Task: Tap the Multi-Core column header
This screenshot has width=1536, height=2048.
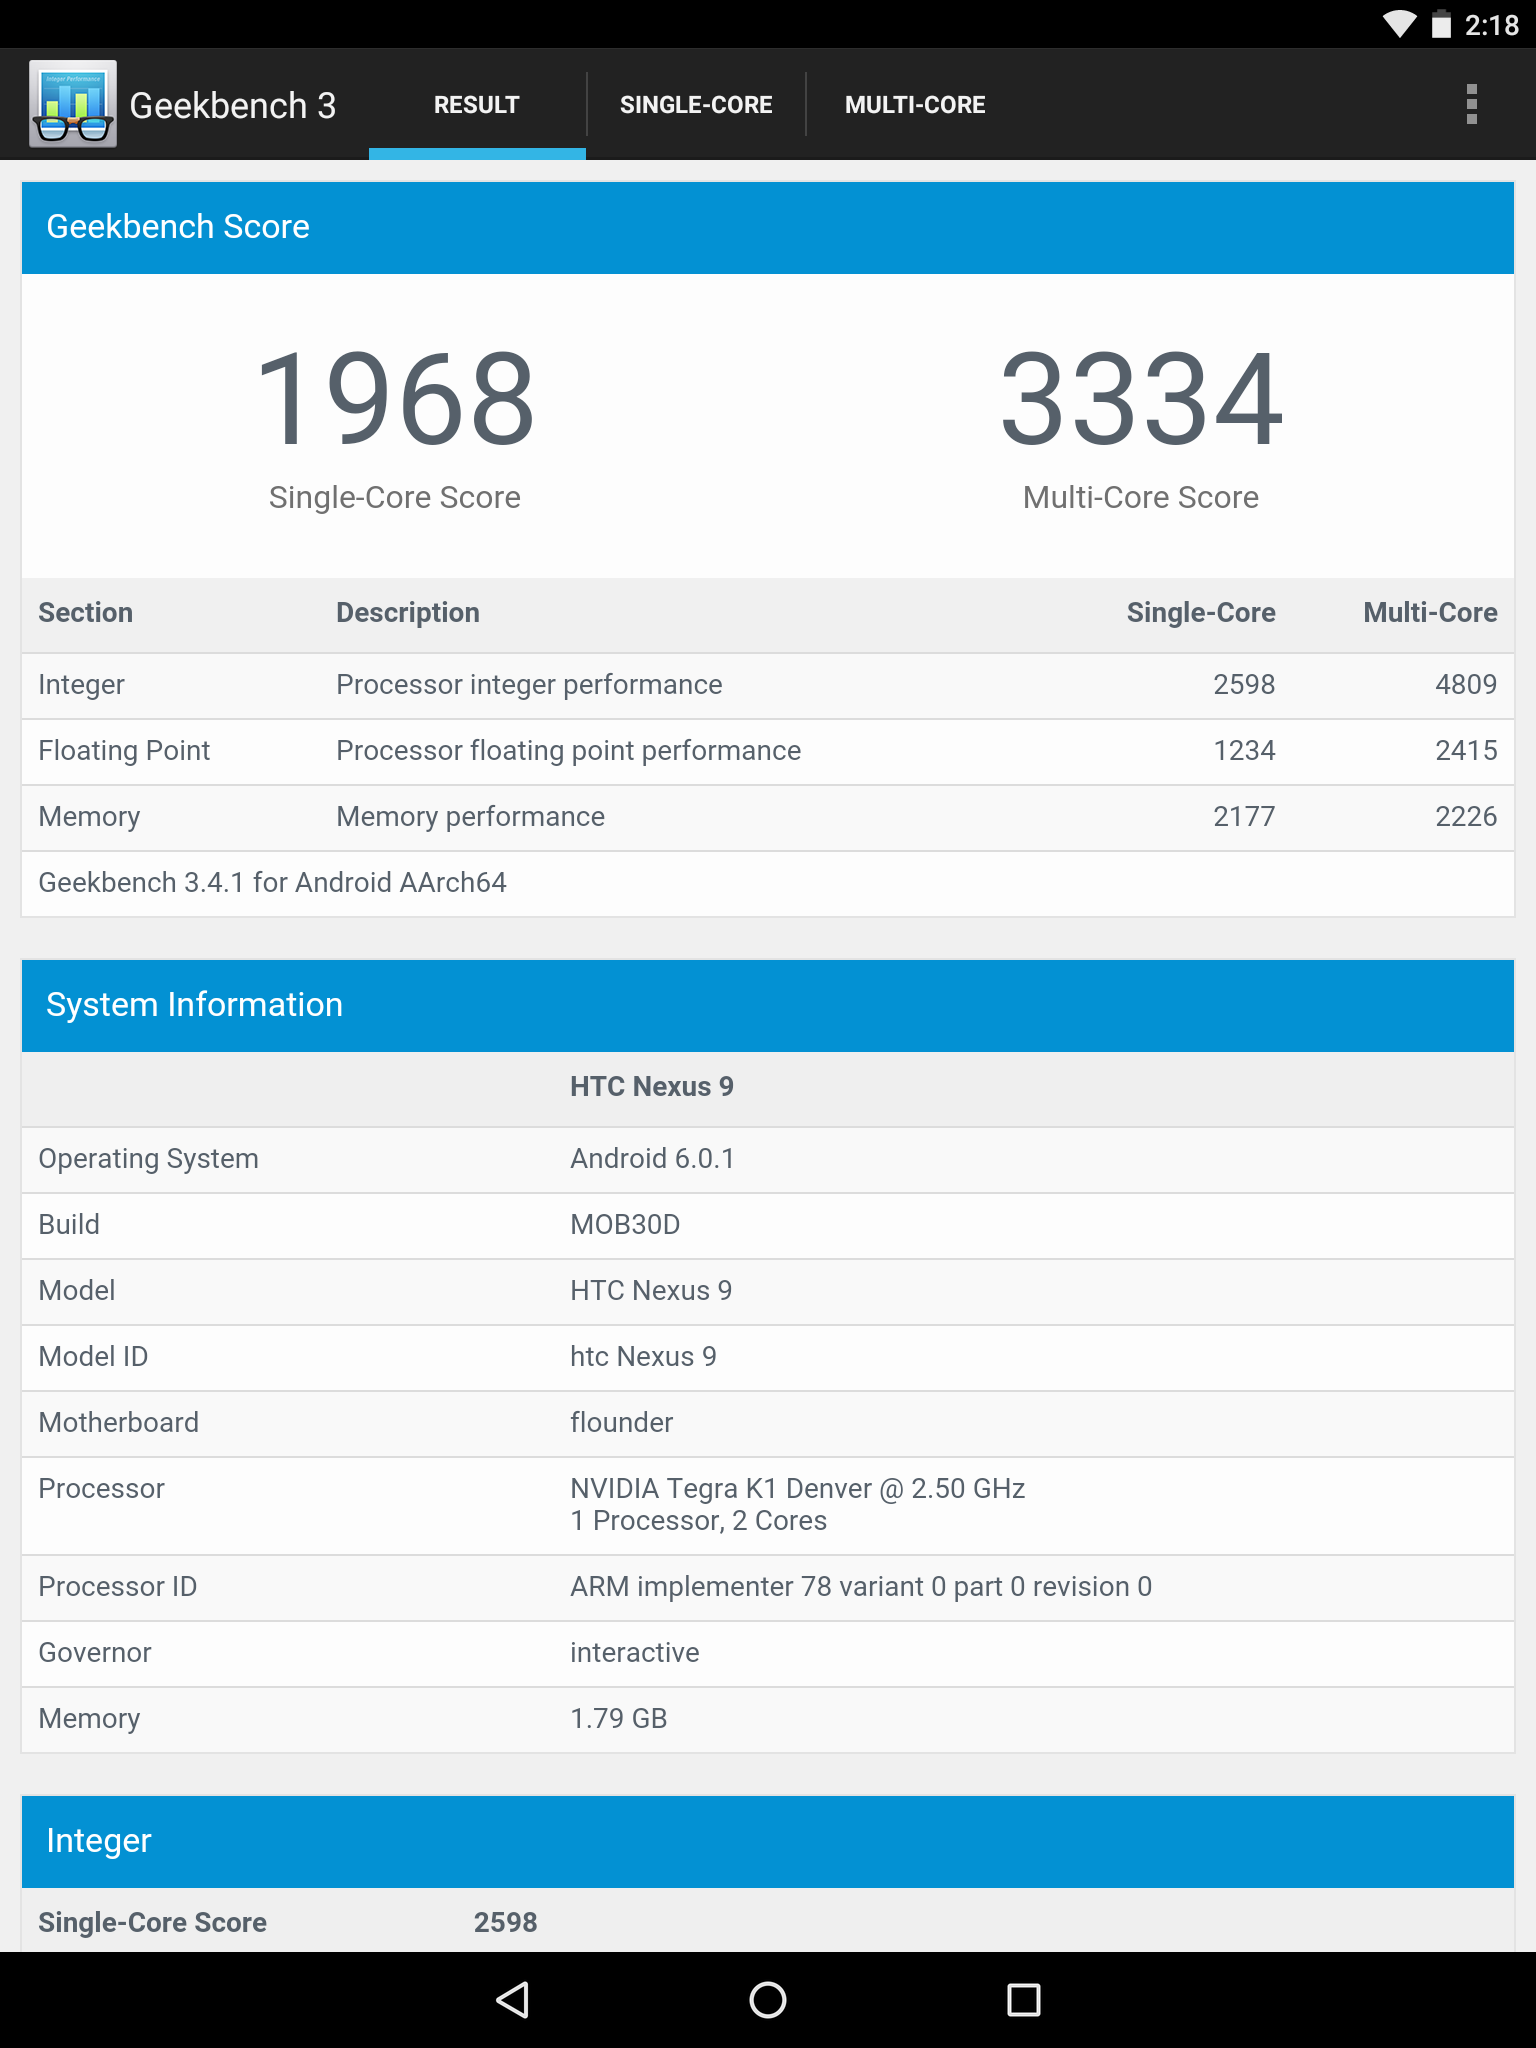Action: click(x=1430, y=612)
